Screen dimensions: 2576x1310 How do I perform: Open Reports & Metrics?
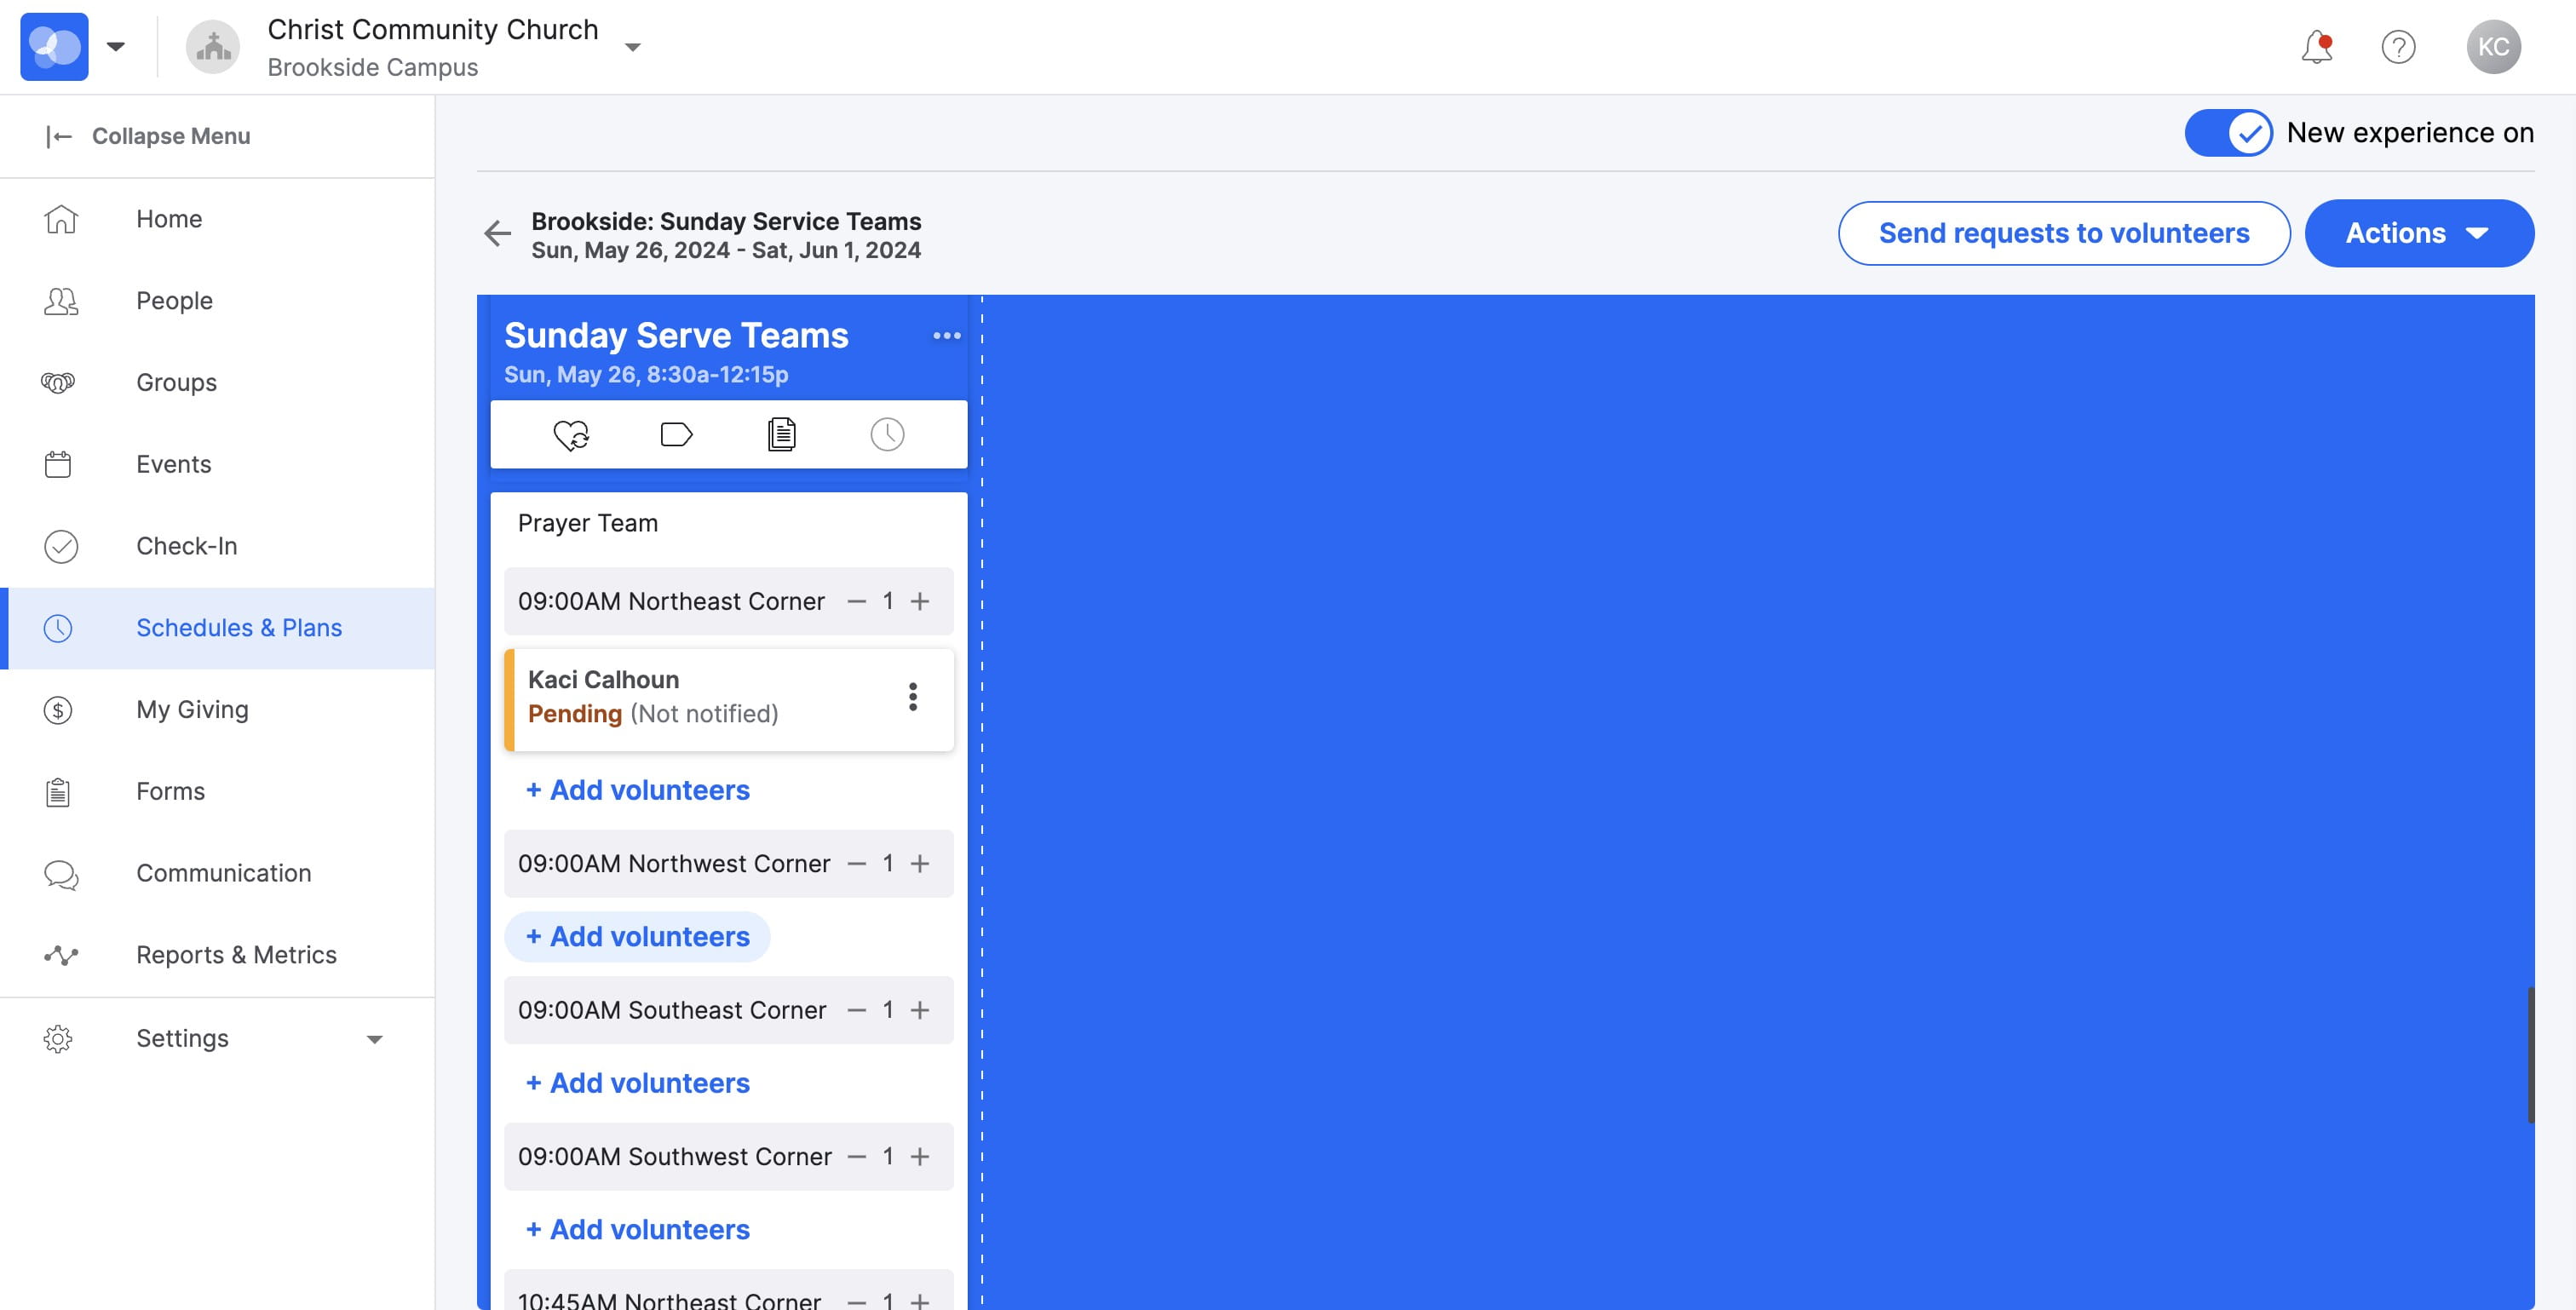click(x=217, y=955)
